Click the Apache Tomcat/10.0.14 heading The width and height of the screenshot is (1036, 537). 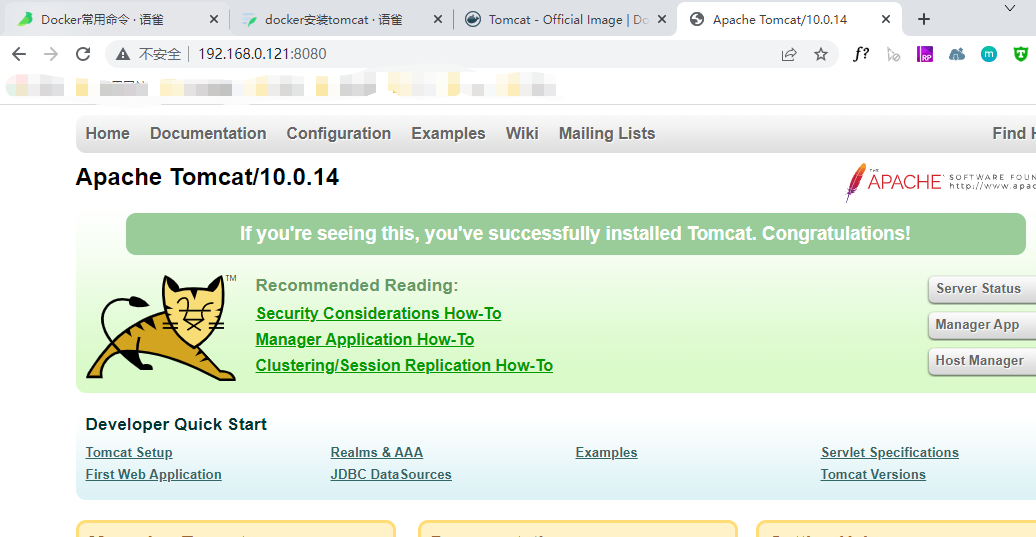207,177
